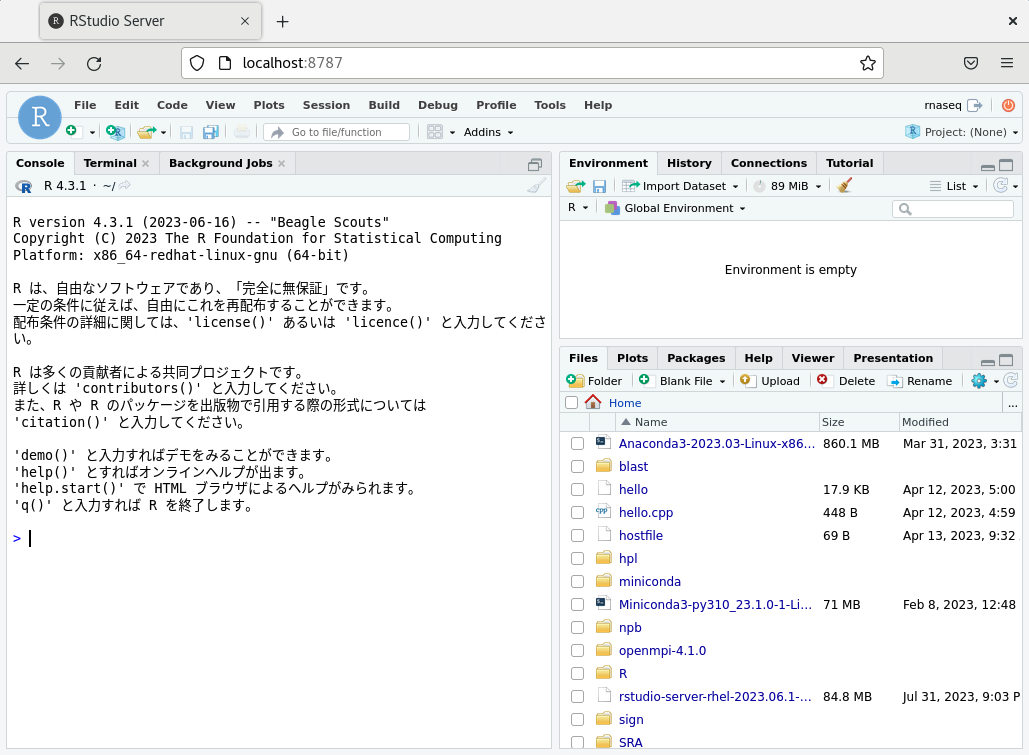The width and height of the screenshot is (1029, 755).
Task: Click the Refresh icon in Environment pane
Action: pyautogui.click(x=1000, y=186)
